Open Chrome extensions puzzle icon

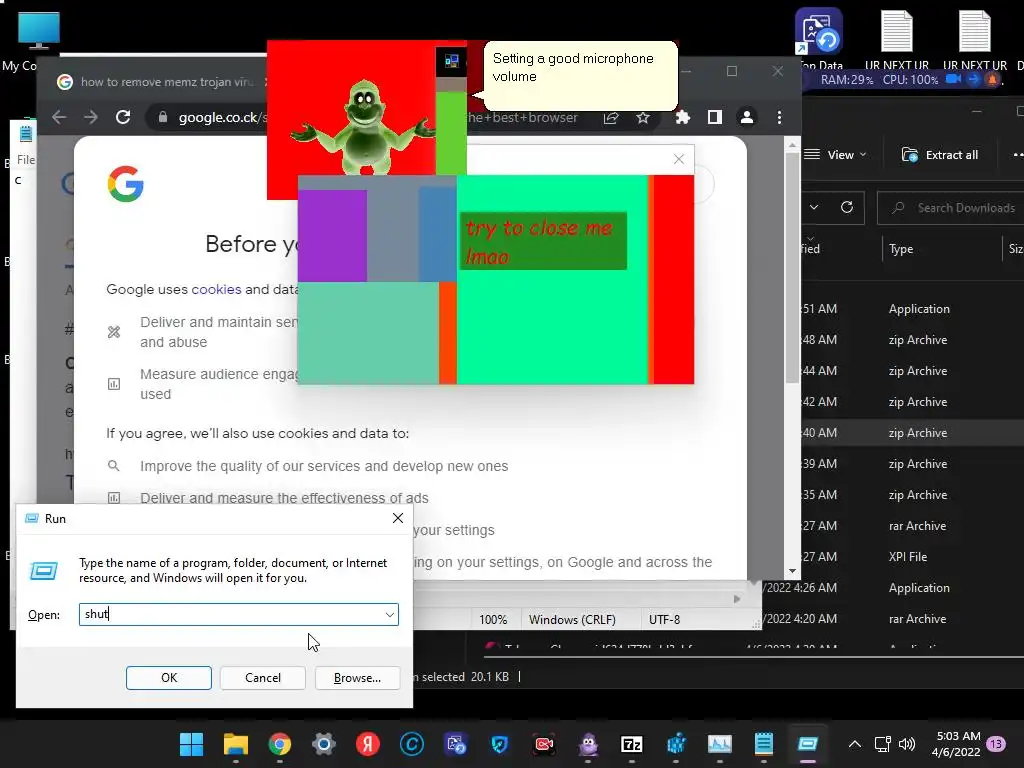[x=682, y=118]
